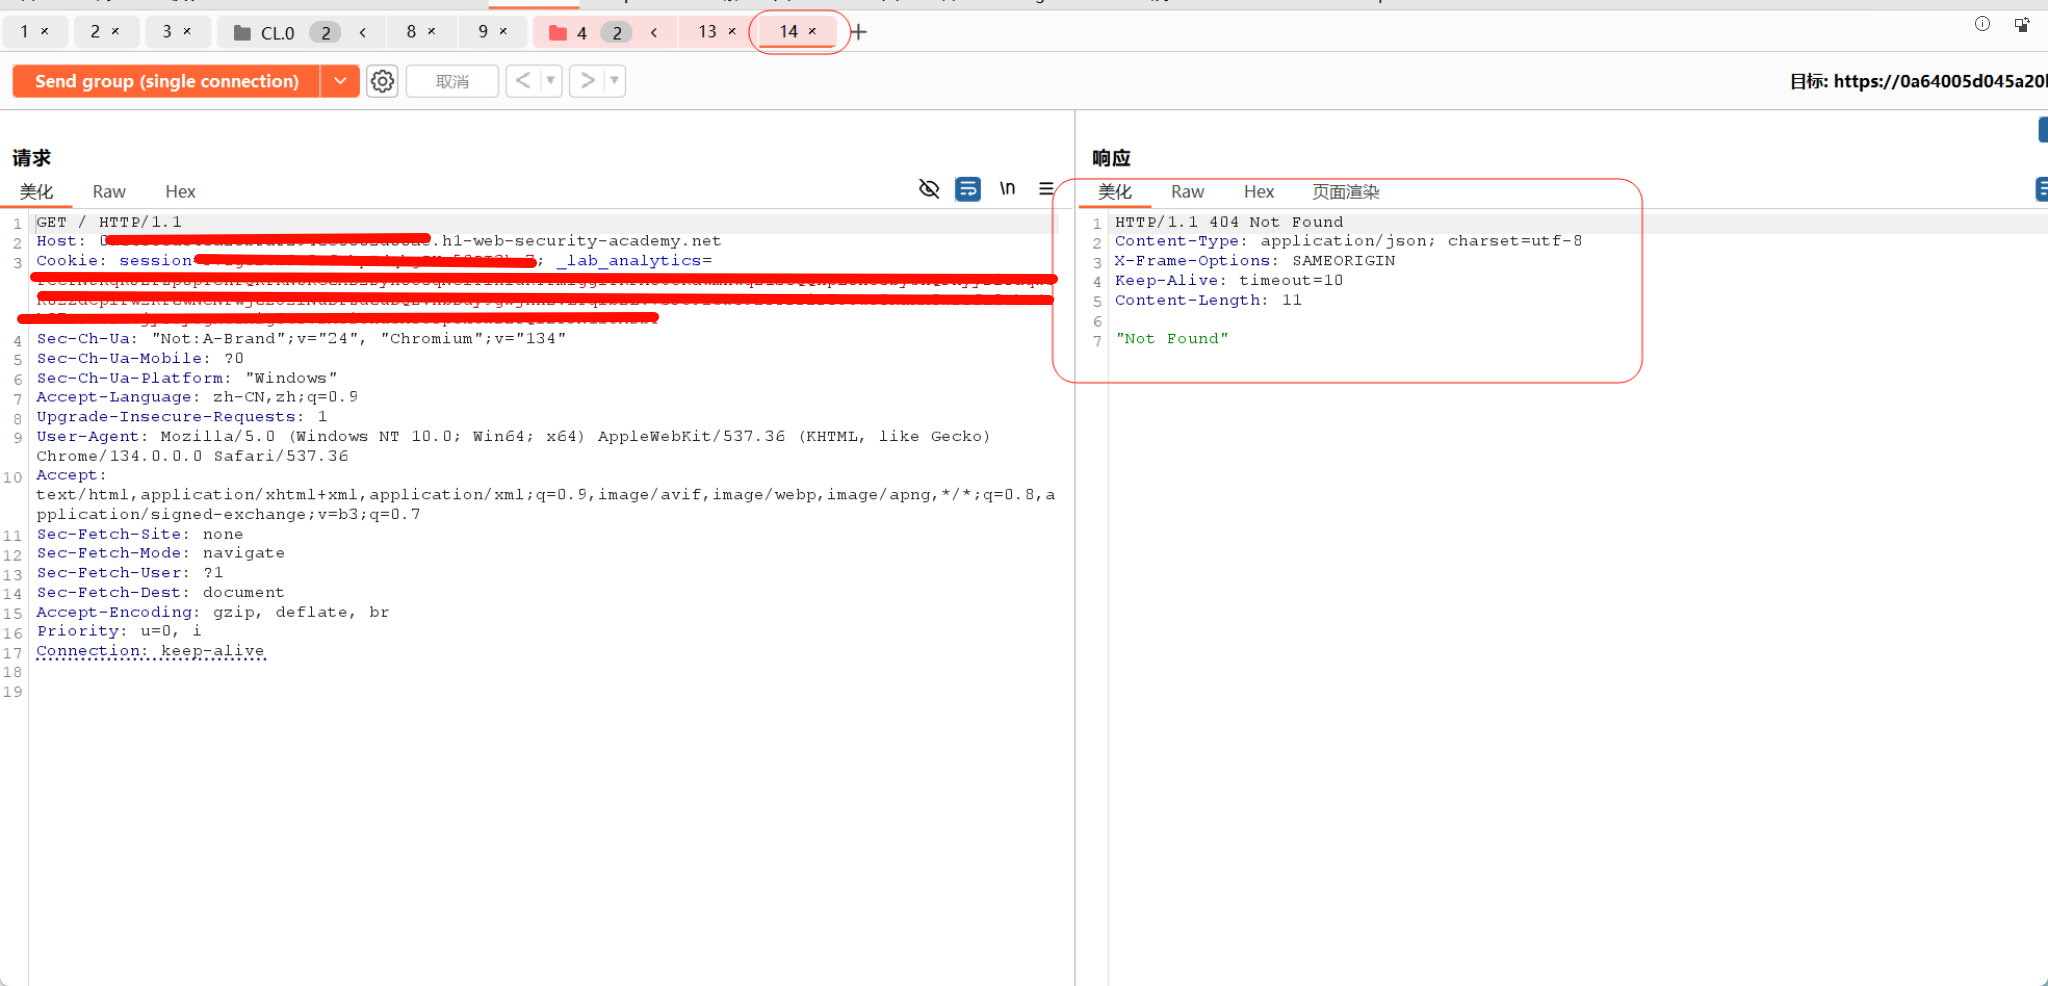Open the Send group options dropdown arrow
This screenshot has height=986, width=2048.
click(340, 81)
